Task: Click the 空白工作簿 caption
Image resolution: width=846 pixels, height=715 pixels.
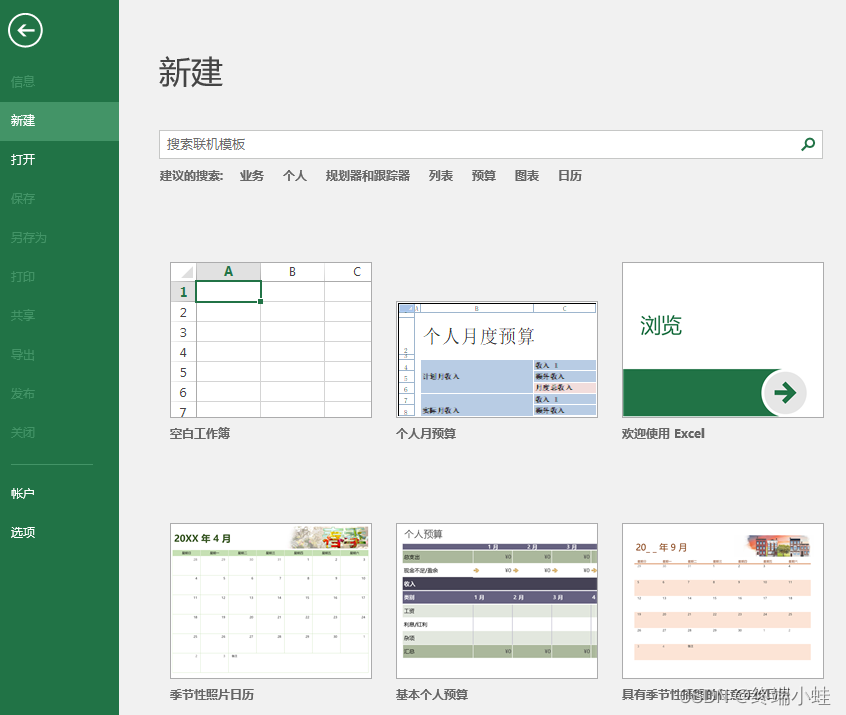Action: pos(200,434)
